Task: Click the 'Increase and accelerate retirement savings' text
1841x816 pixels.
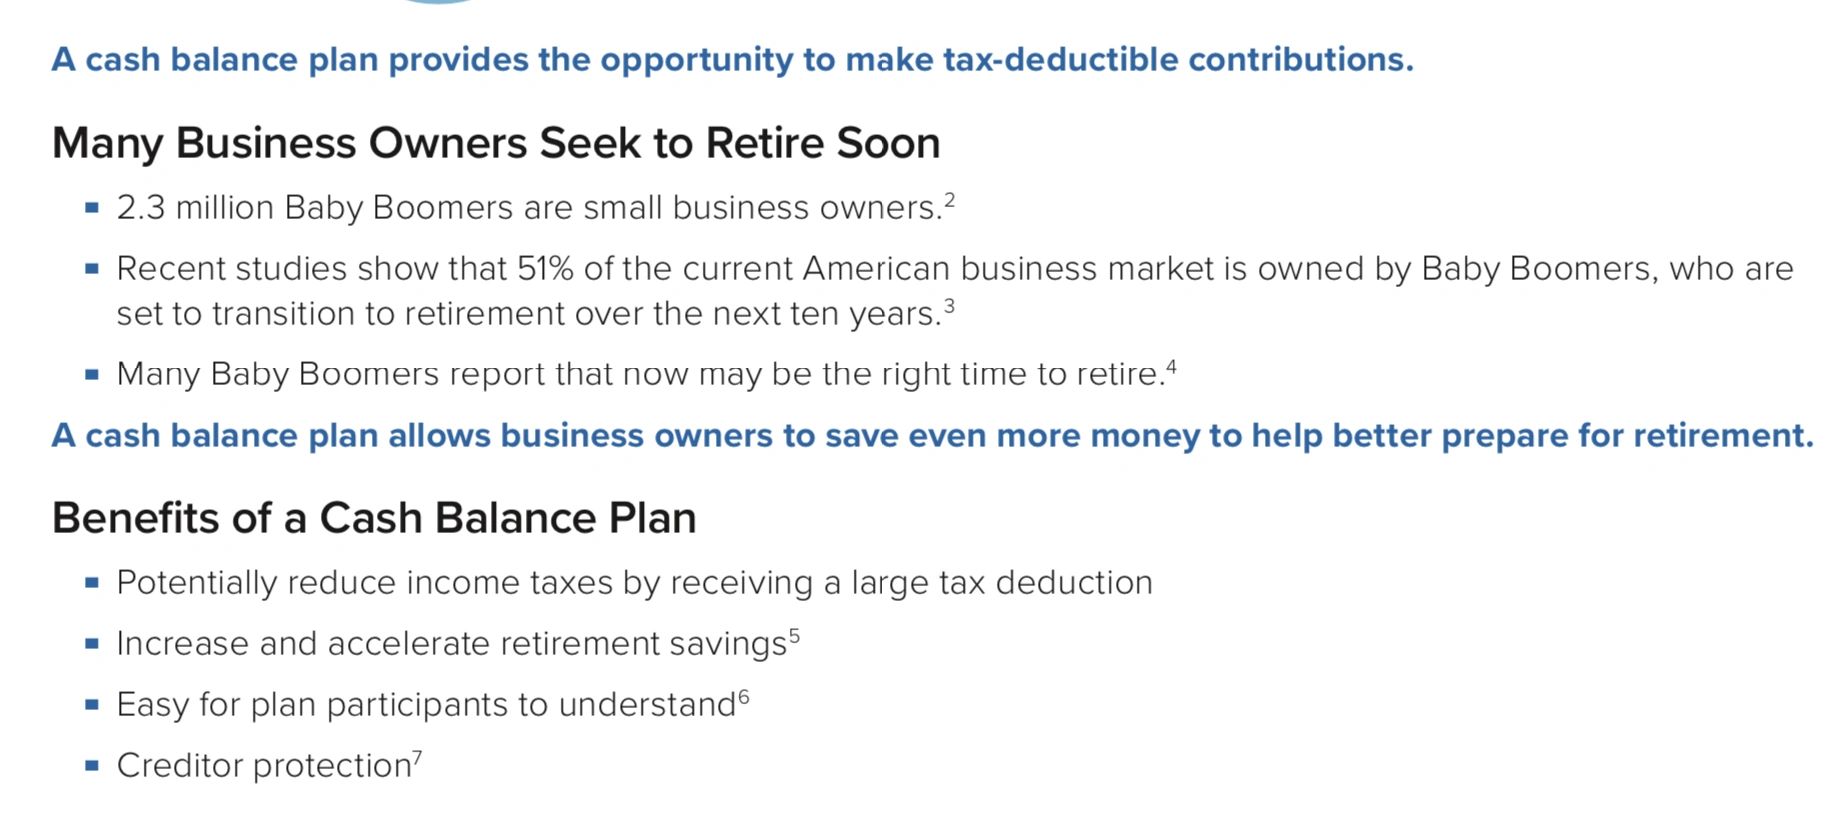Action: (x=451, y=644)
